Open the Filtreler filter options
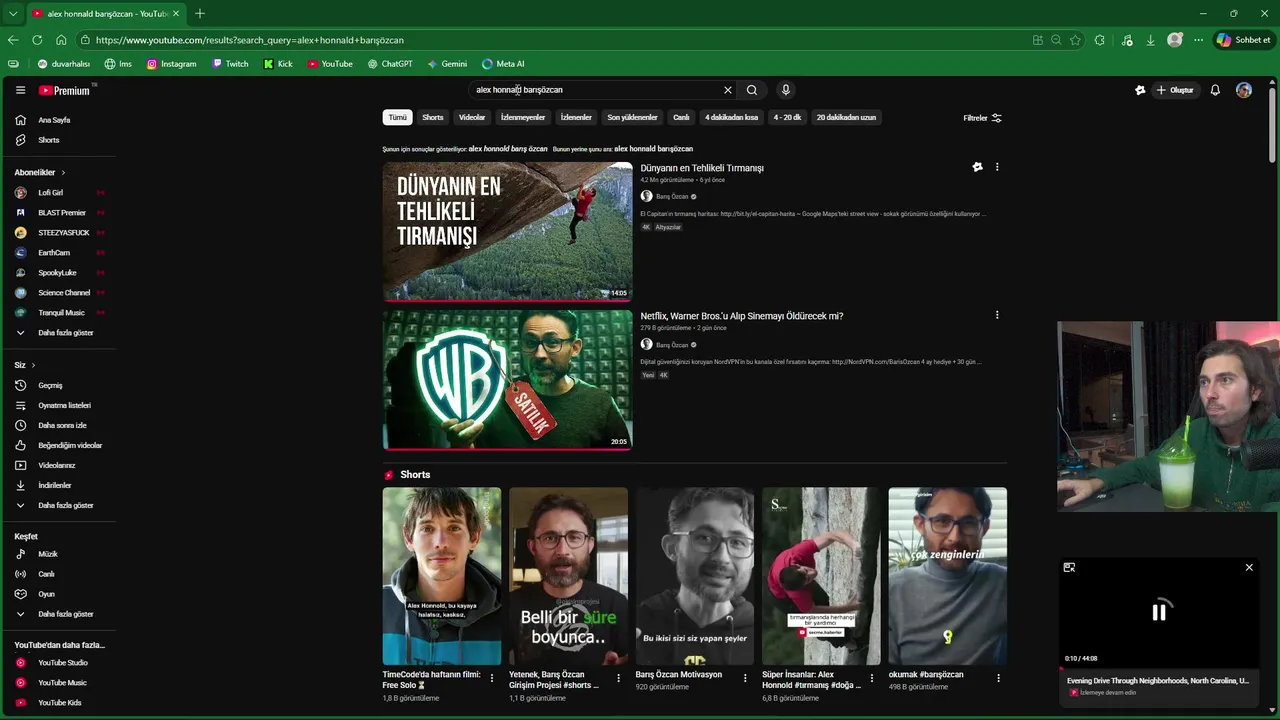The width and height of the screenshot is (1280, 720). point(982,118)
